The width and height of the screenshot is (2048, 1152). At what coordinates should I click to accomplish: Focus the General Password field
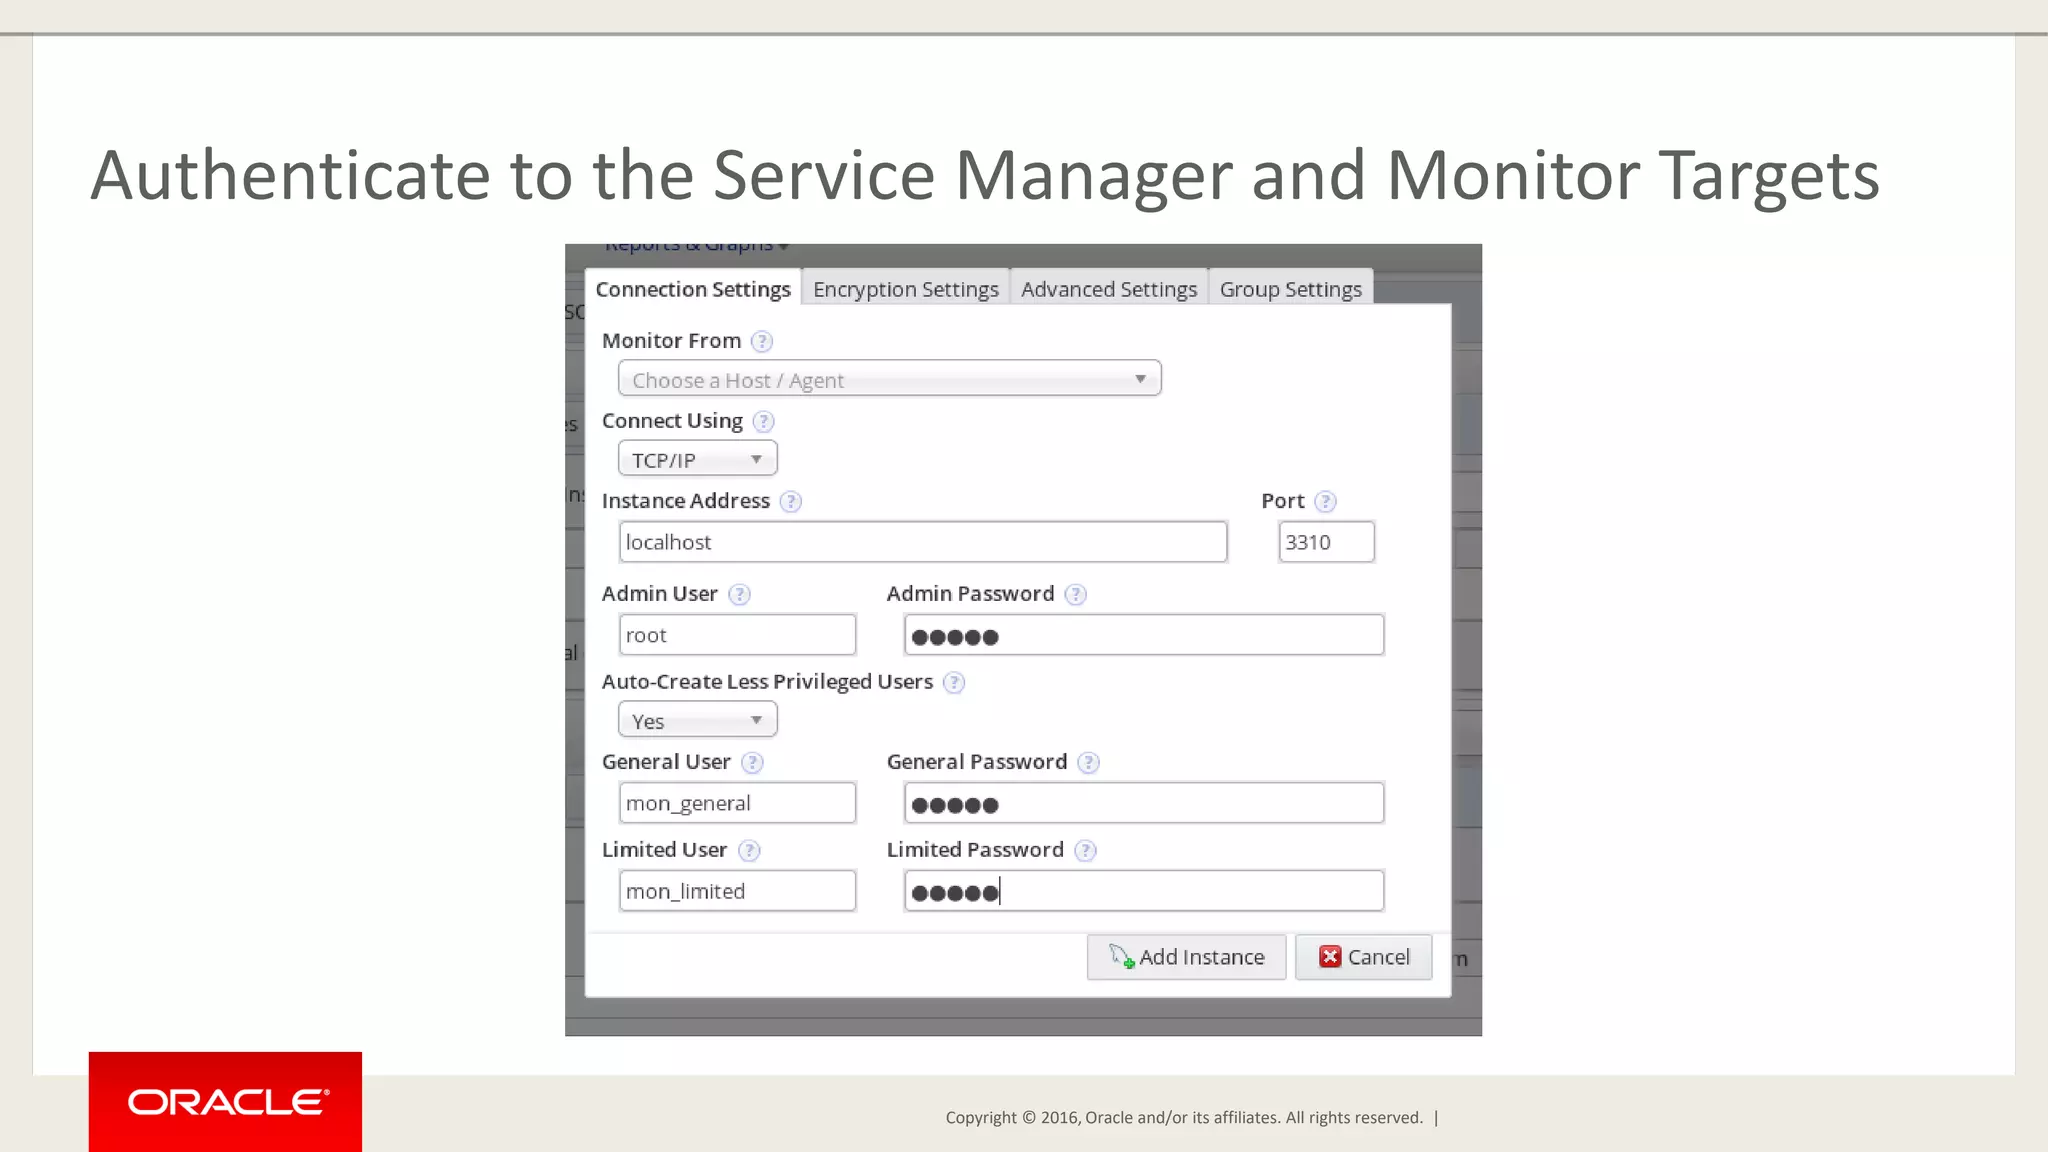pos(1144,803)
